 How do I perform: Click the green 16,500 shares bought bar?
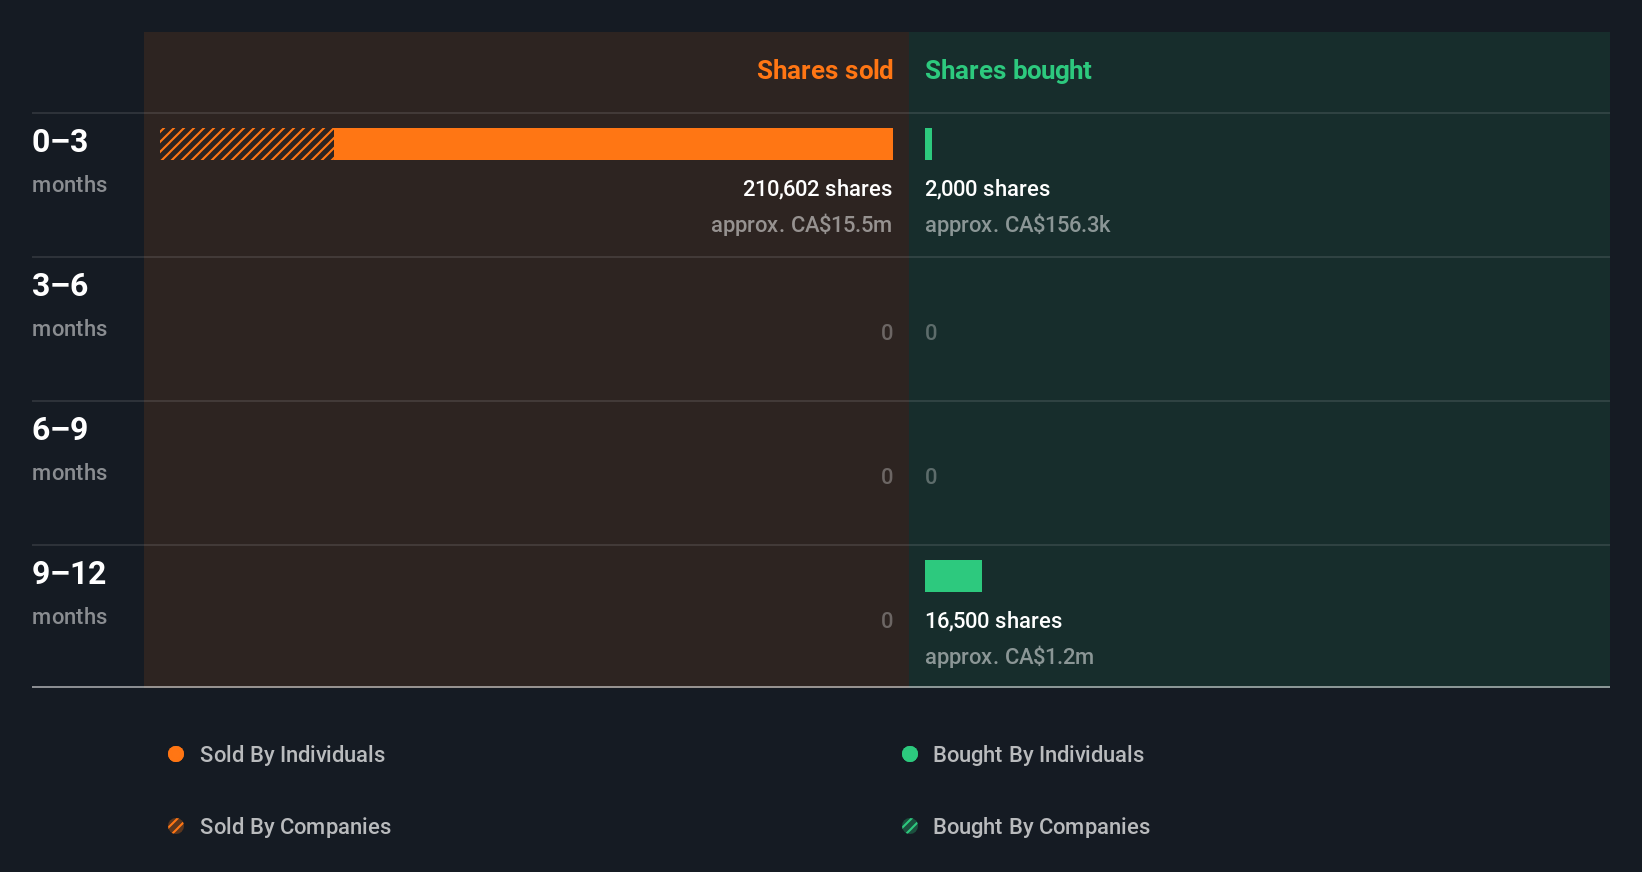tap(953, 576)
